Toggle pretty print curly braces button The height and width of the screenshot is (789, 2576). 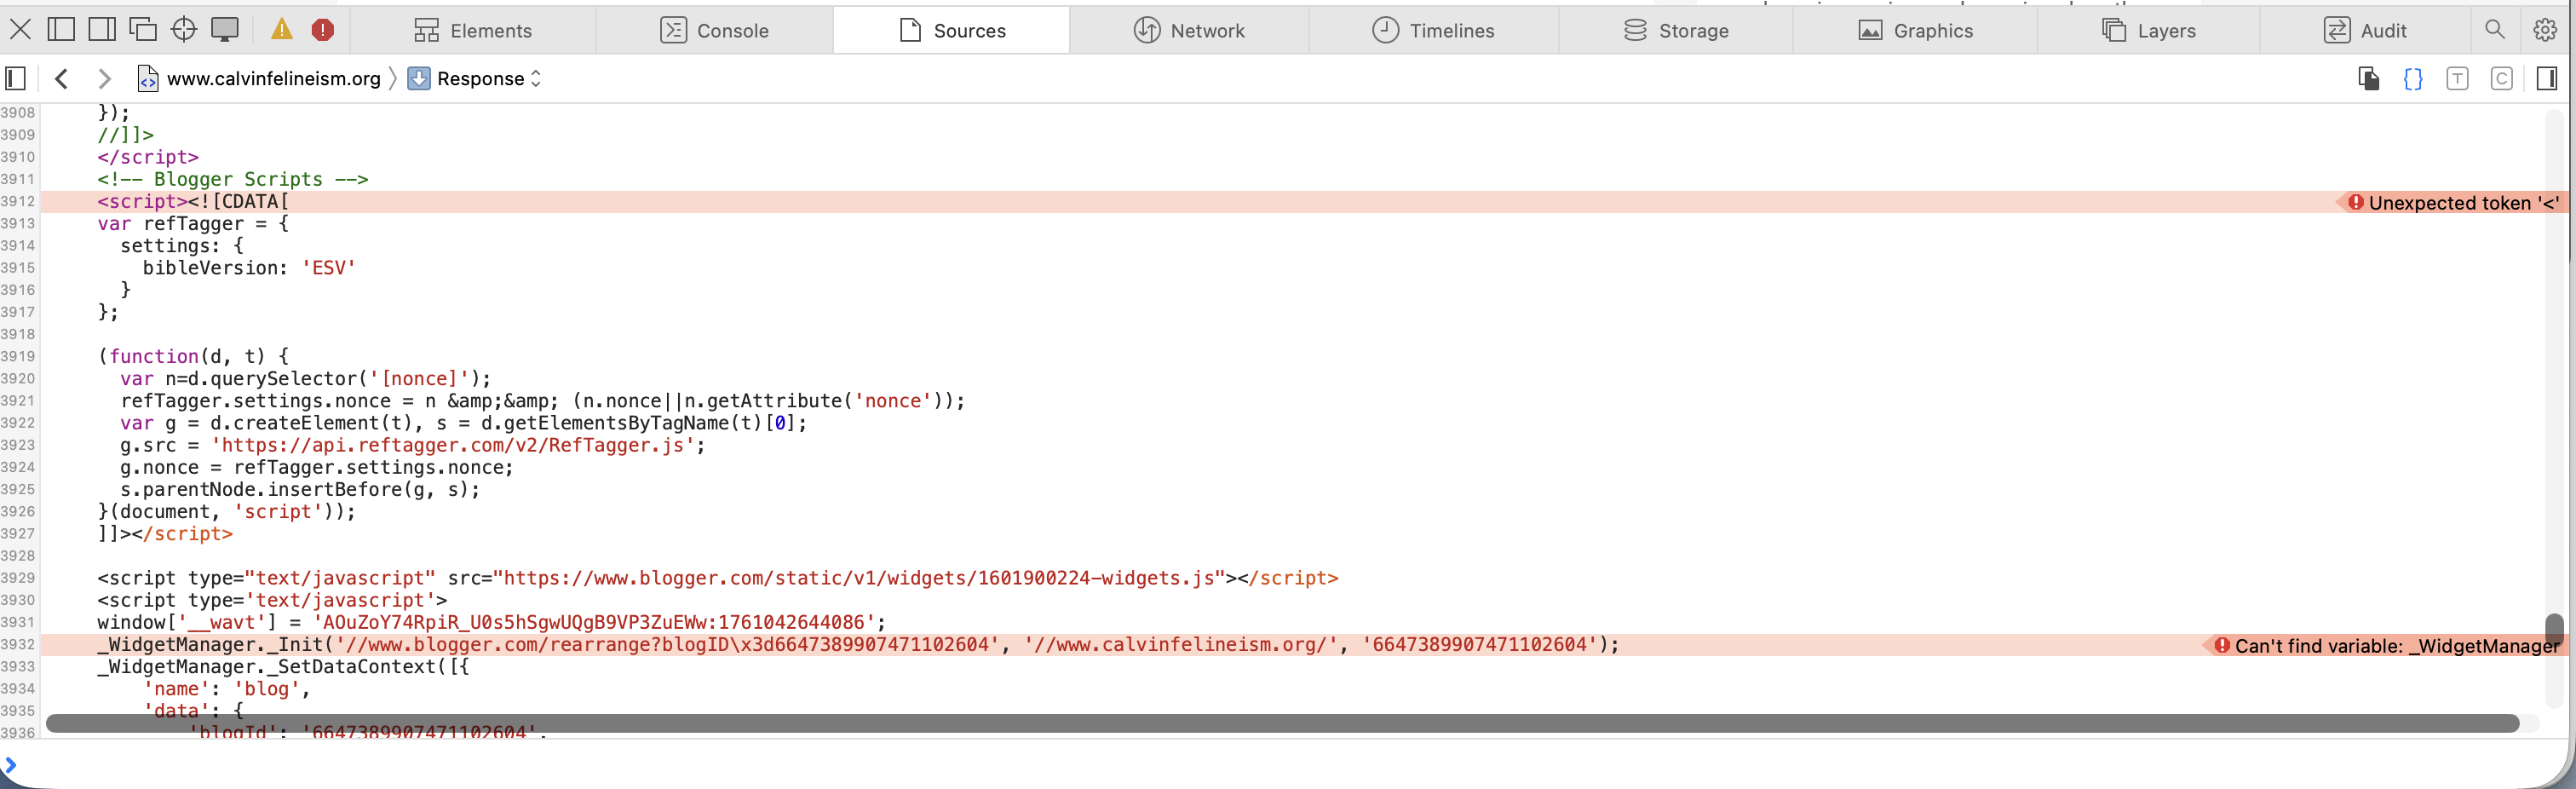(x=2413, y=78)
